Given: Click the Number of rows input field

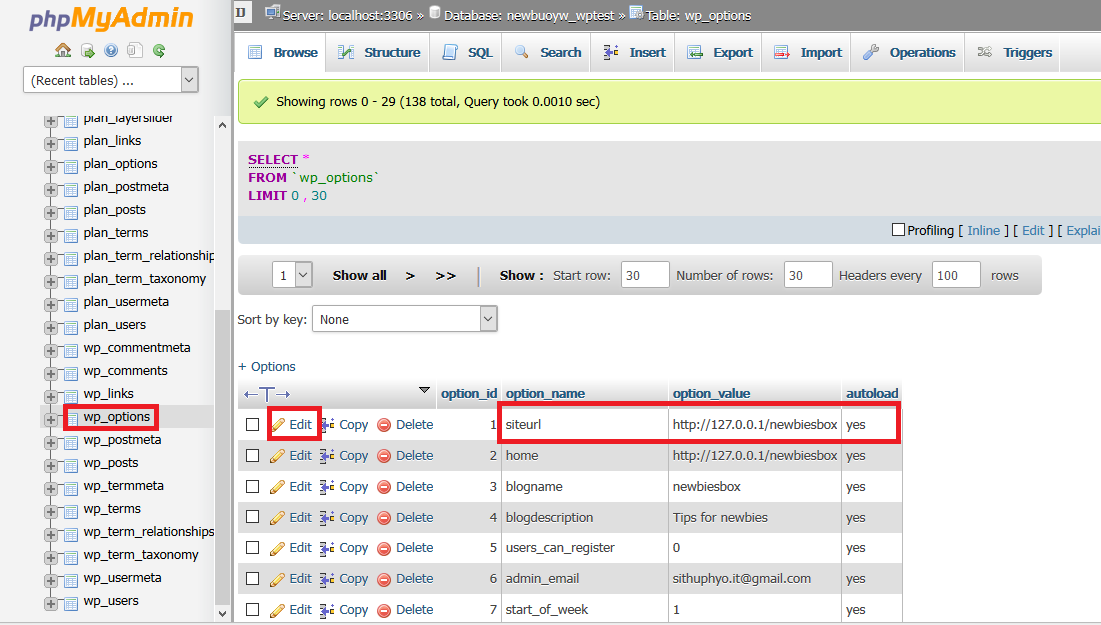Looking at the screenshot, I should coord(808,275).
